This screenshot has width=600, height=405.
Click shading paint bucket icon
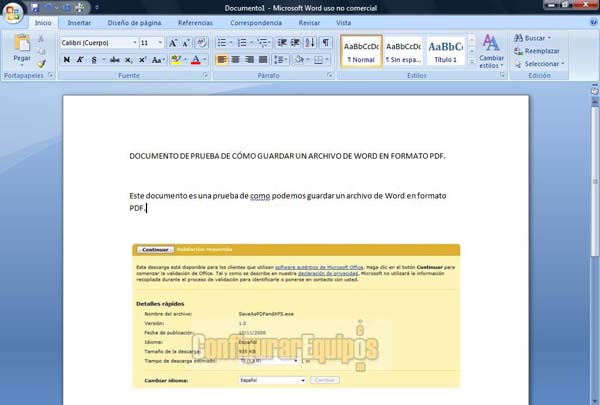coord(299,60)
